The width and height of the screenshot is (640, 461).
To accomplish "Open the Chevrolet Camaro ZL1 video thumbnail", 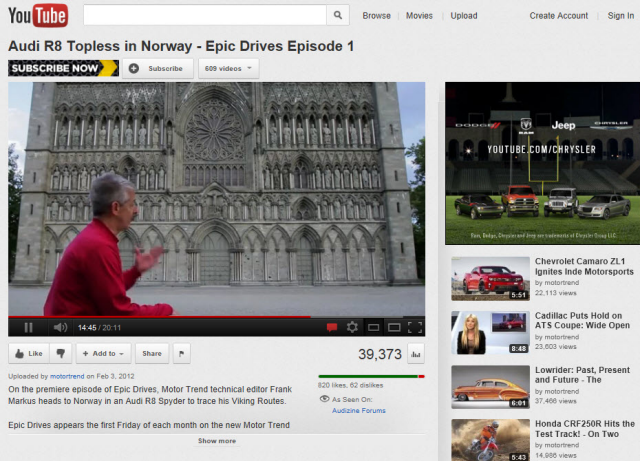I will tap(489, 279).
